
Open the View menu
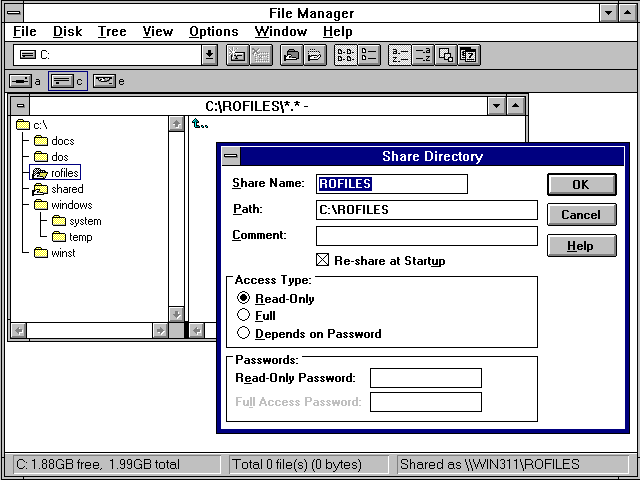(x=158, y=31)
